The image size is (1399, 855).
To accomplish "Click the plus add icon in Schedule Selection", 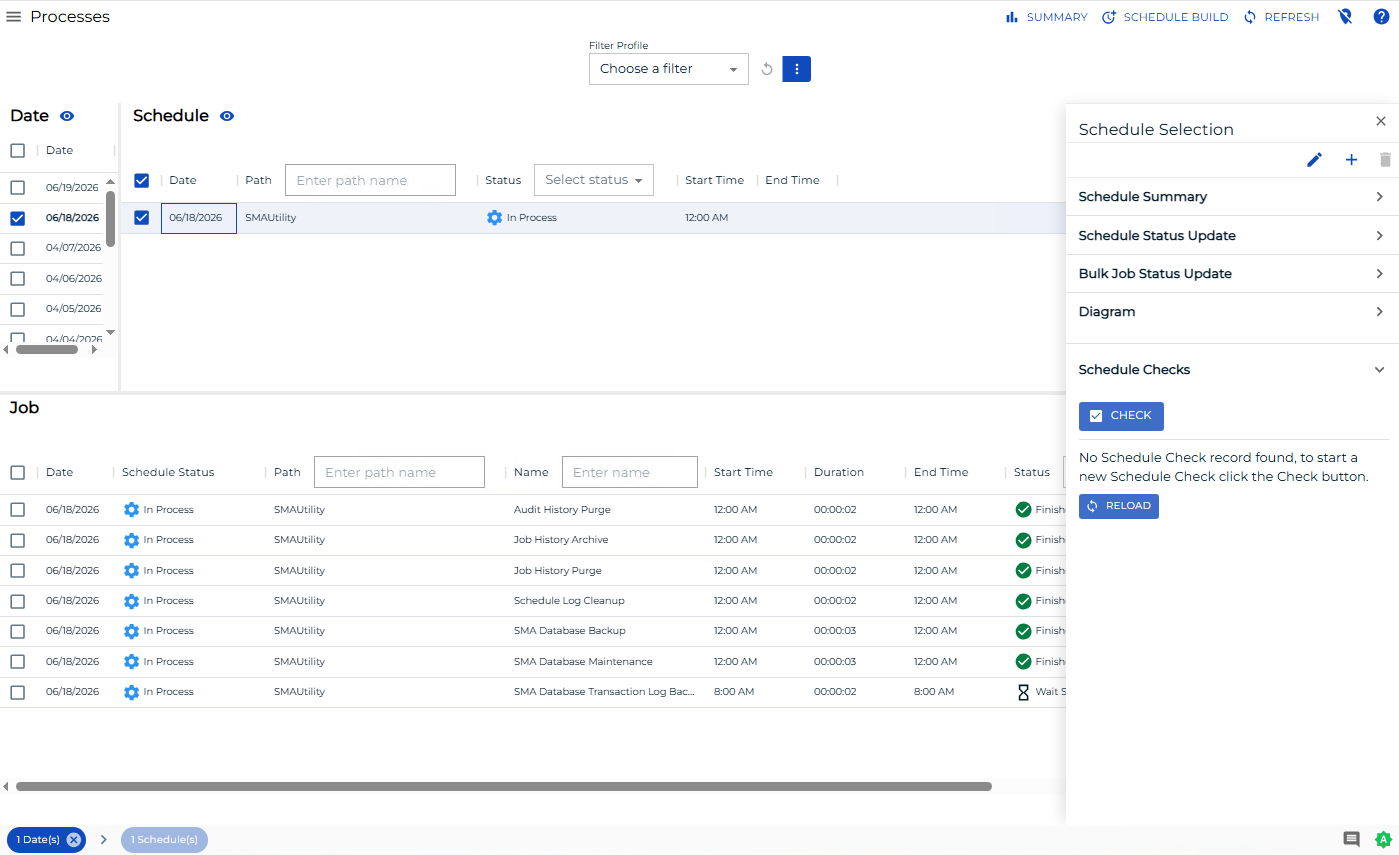I will (x=1351, y=160).
